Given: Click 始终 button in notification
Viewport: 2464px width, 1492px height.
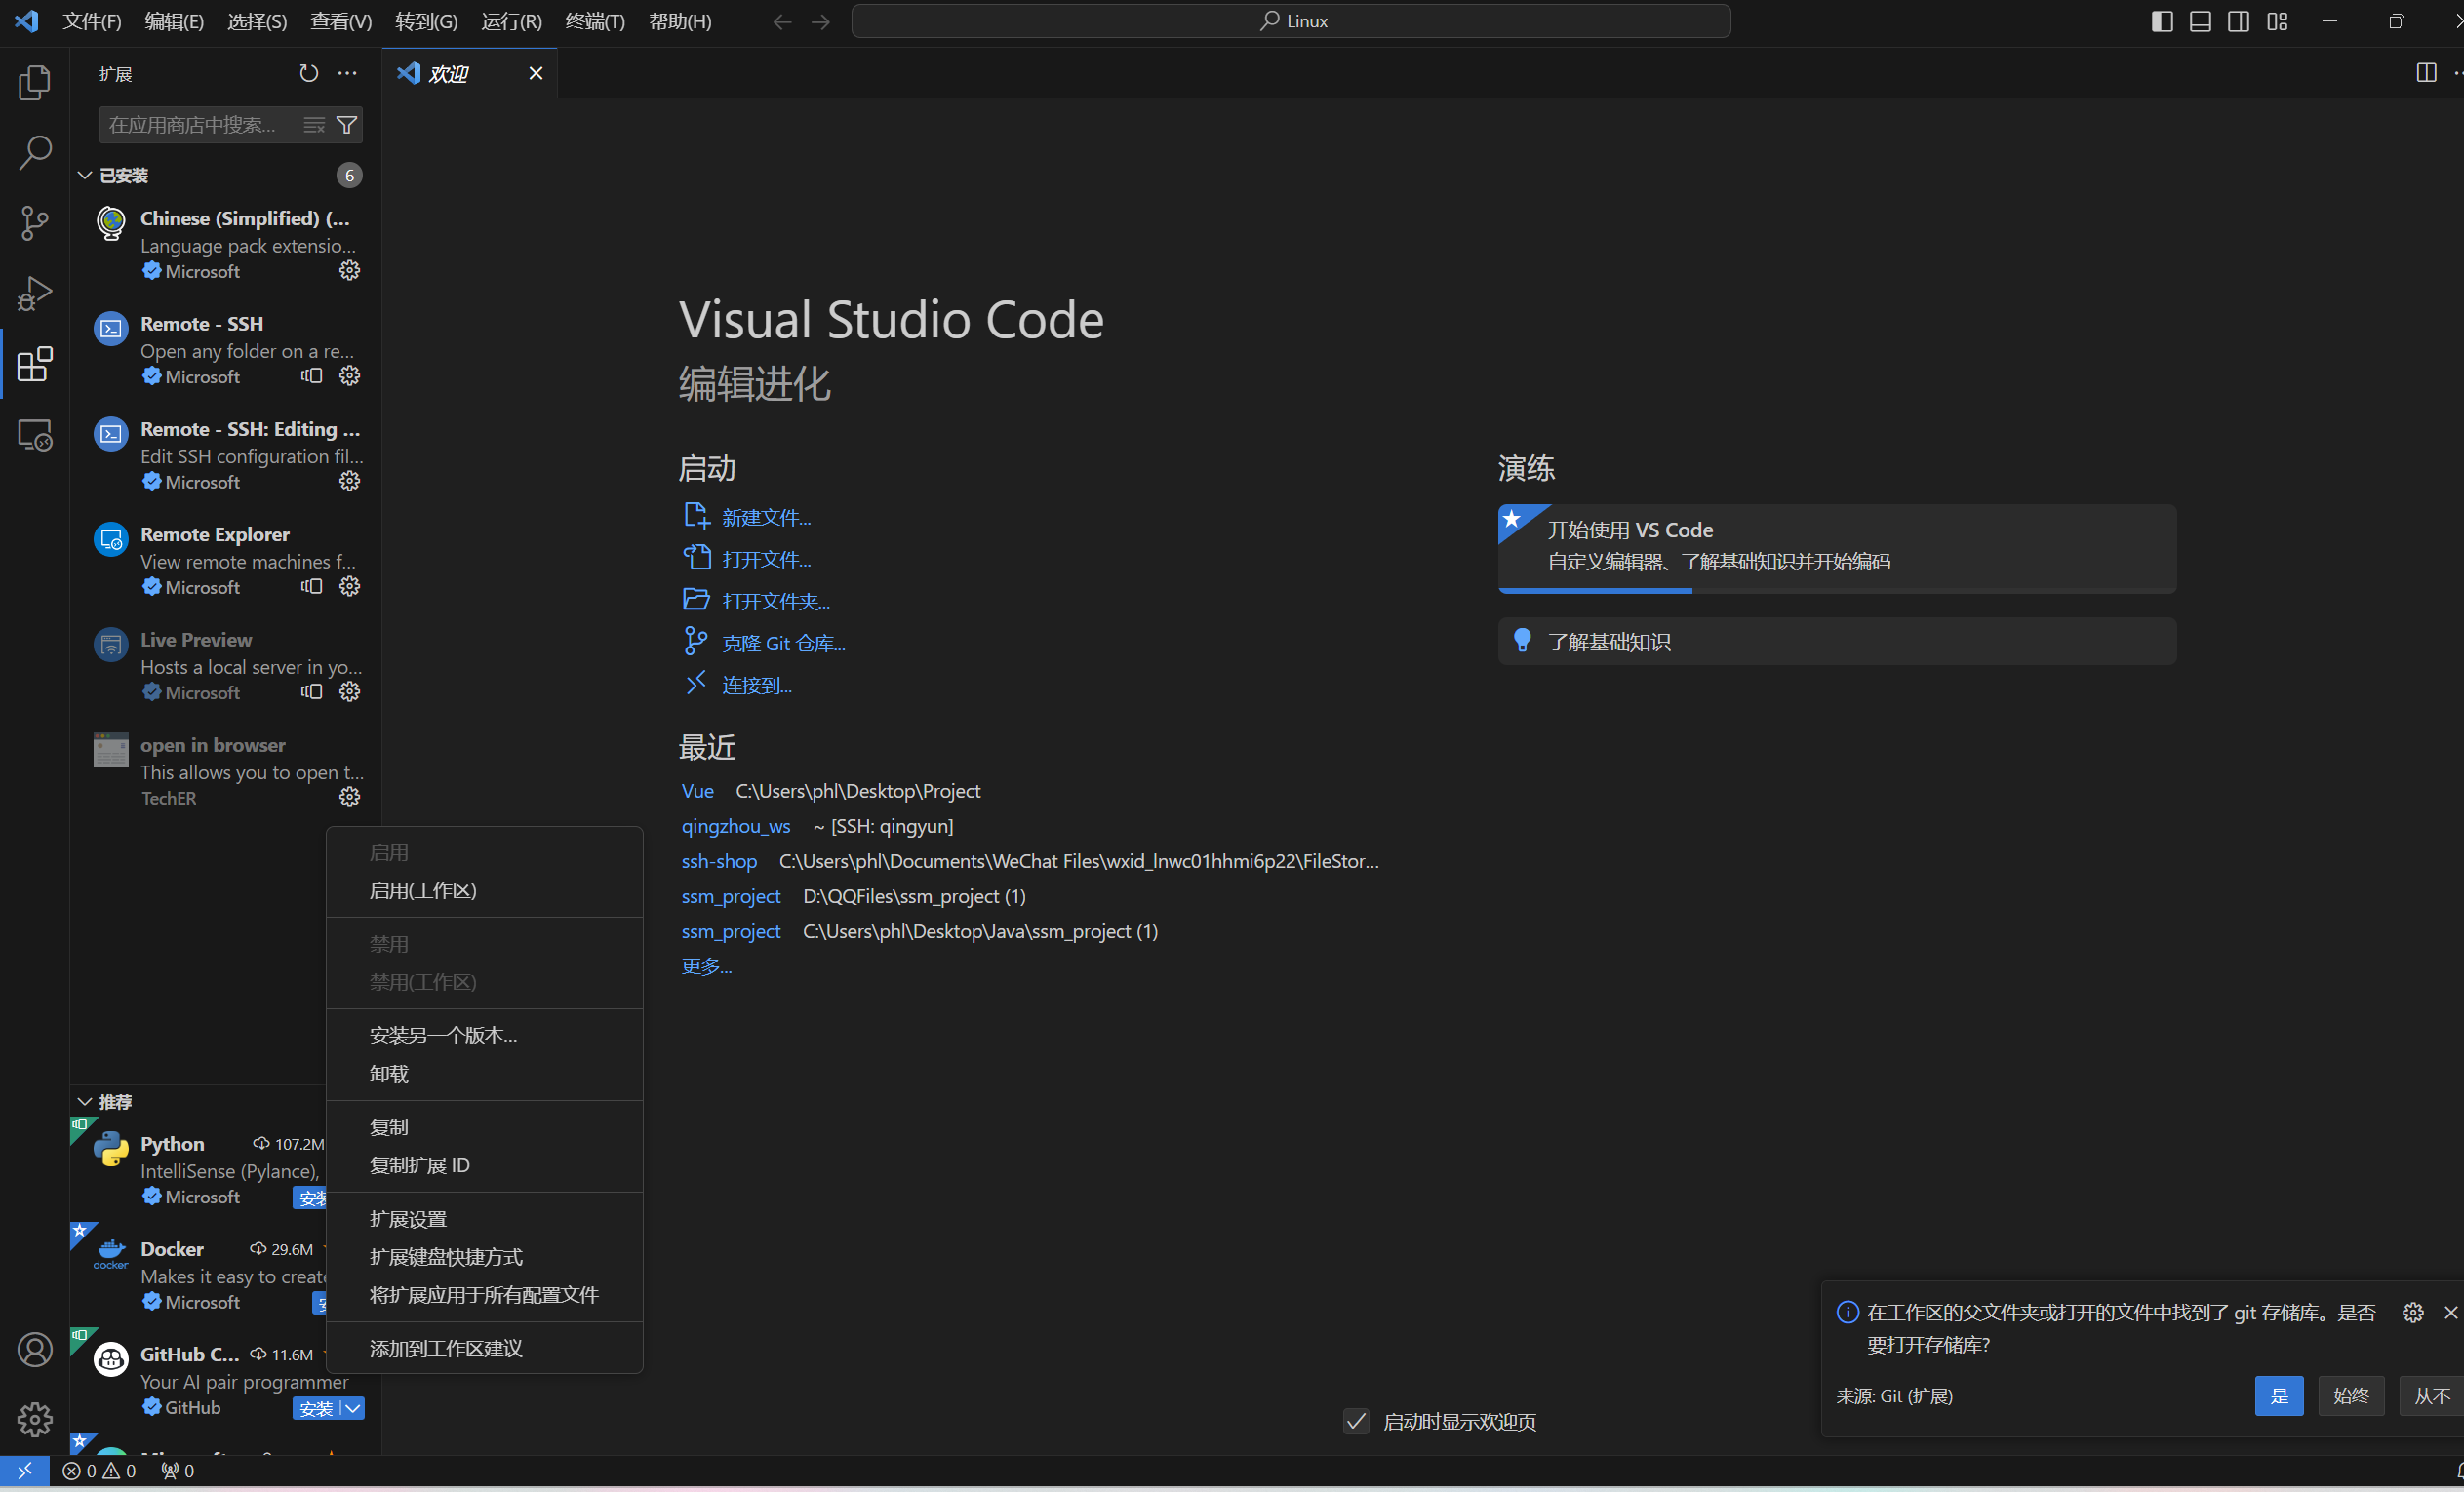Looking at the screenshot, I should [2351, 1396].
